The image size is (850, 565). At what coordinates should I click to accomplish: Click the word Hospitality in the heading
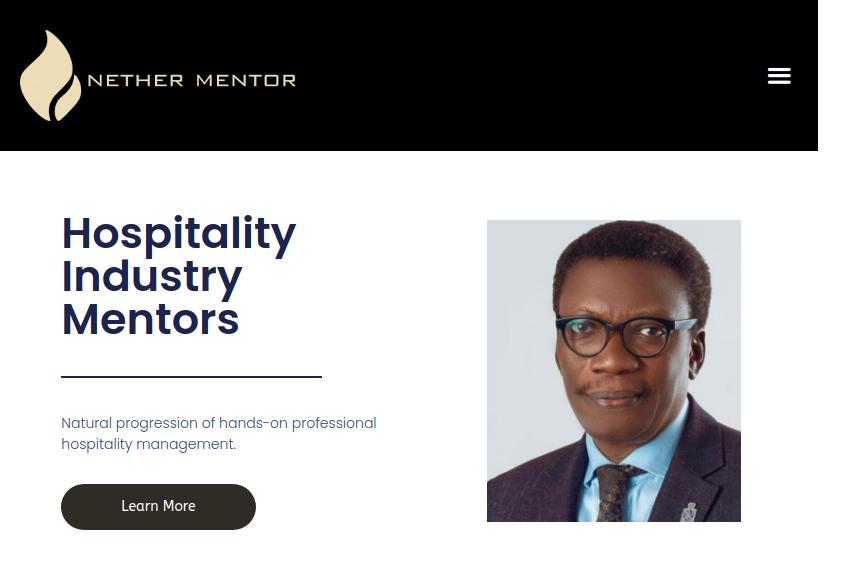179,233
